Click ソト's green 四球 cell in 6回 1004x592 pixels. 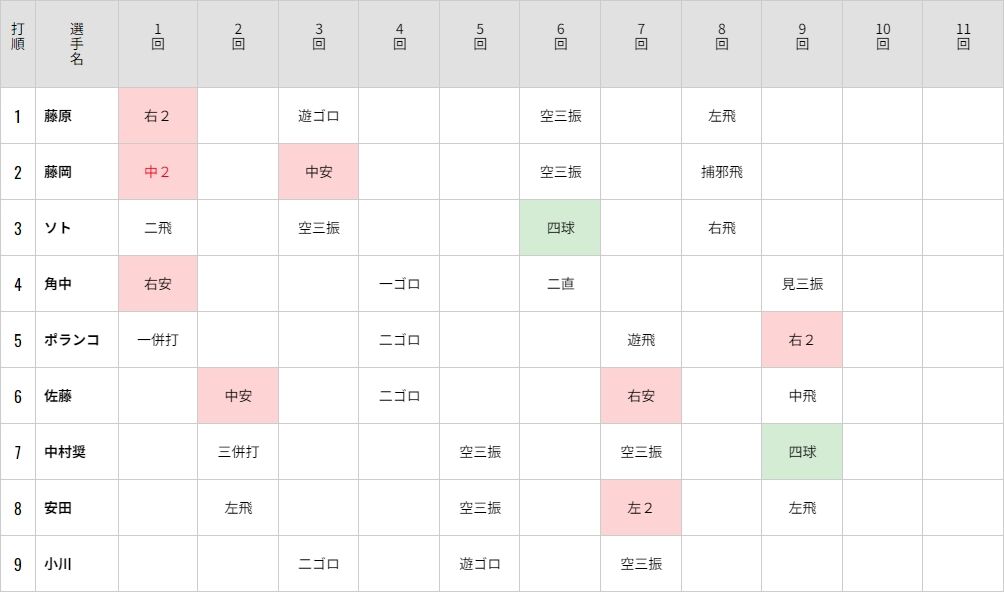[x=561, y=228]
